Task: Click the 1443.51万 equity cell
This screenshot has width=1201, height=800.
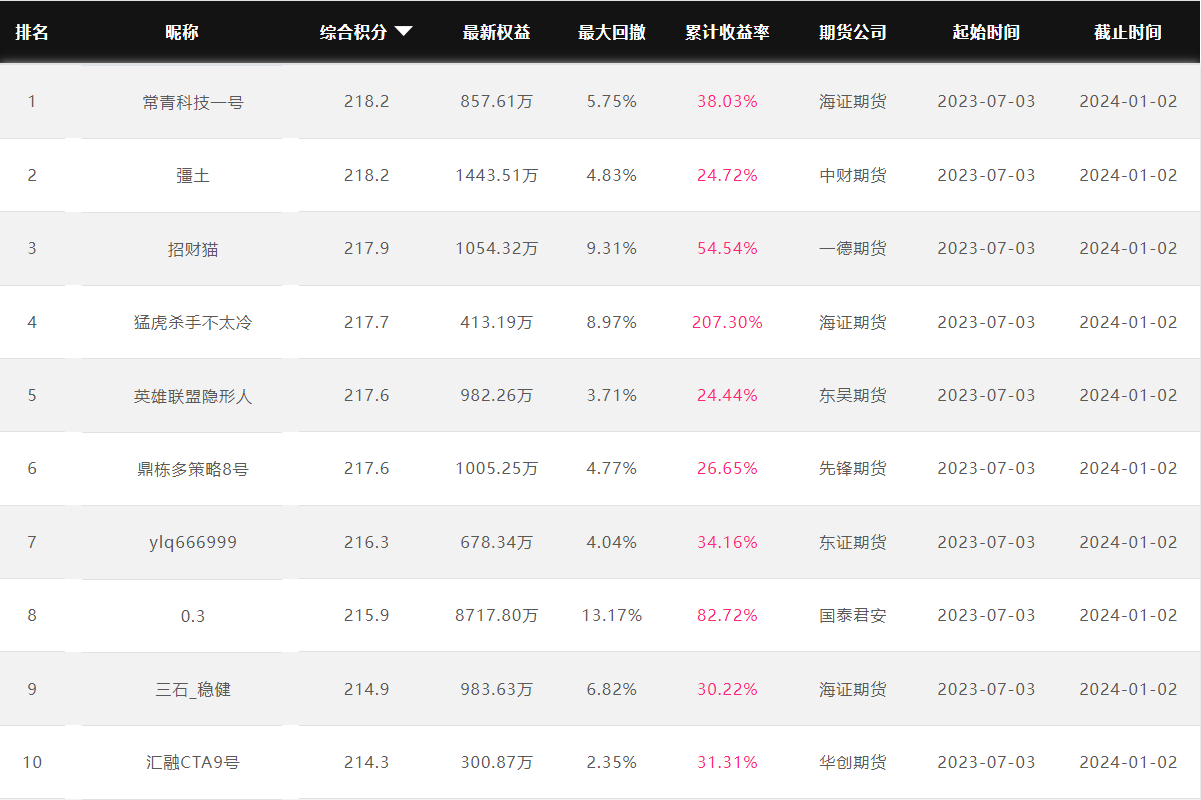Action: pyautogui.click(x=497, y=175)
